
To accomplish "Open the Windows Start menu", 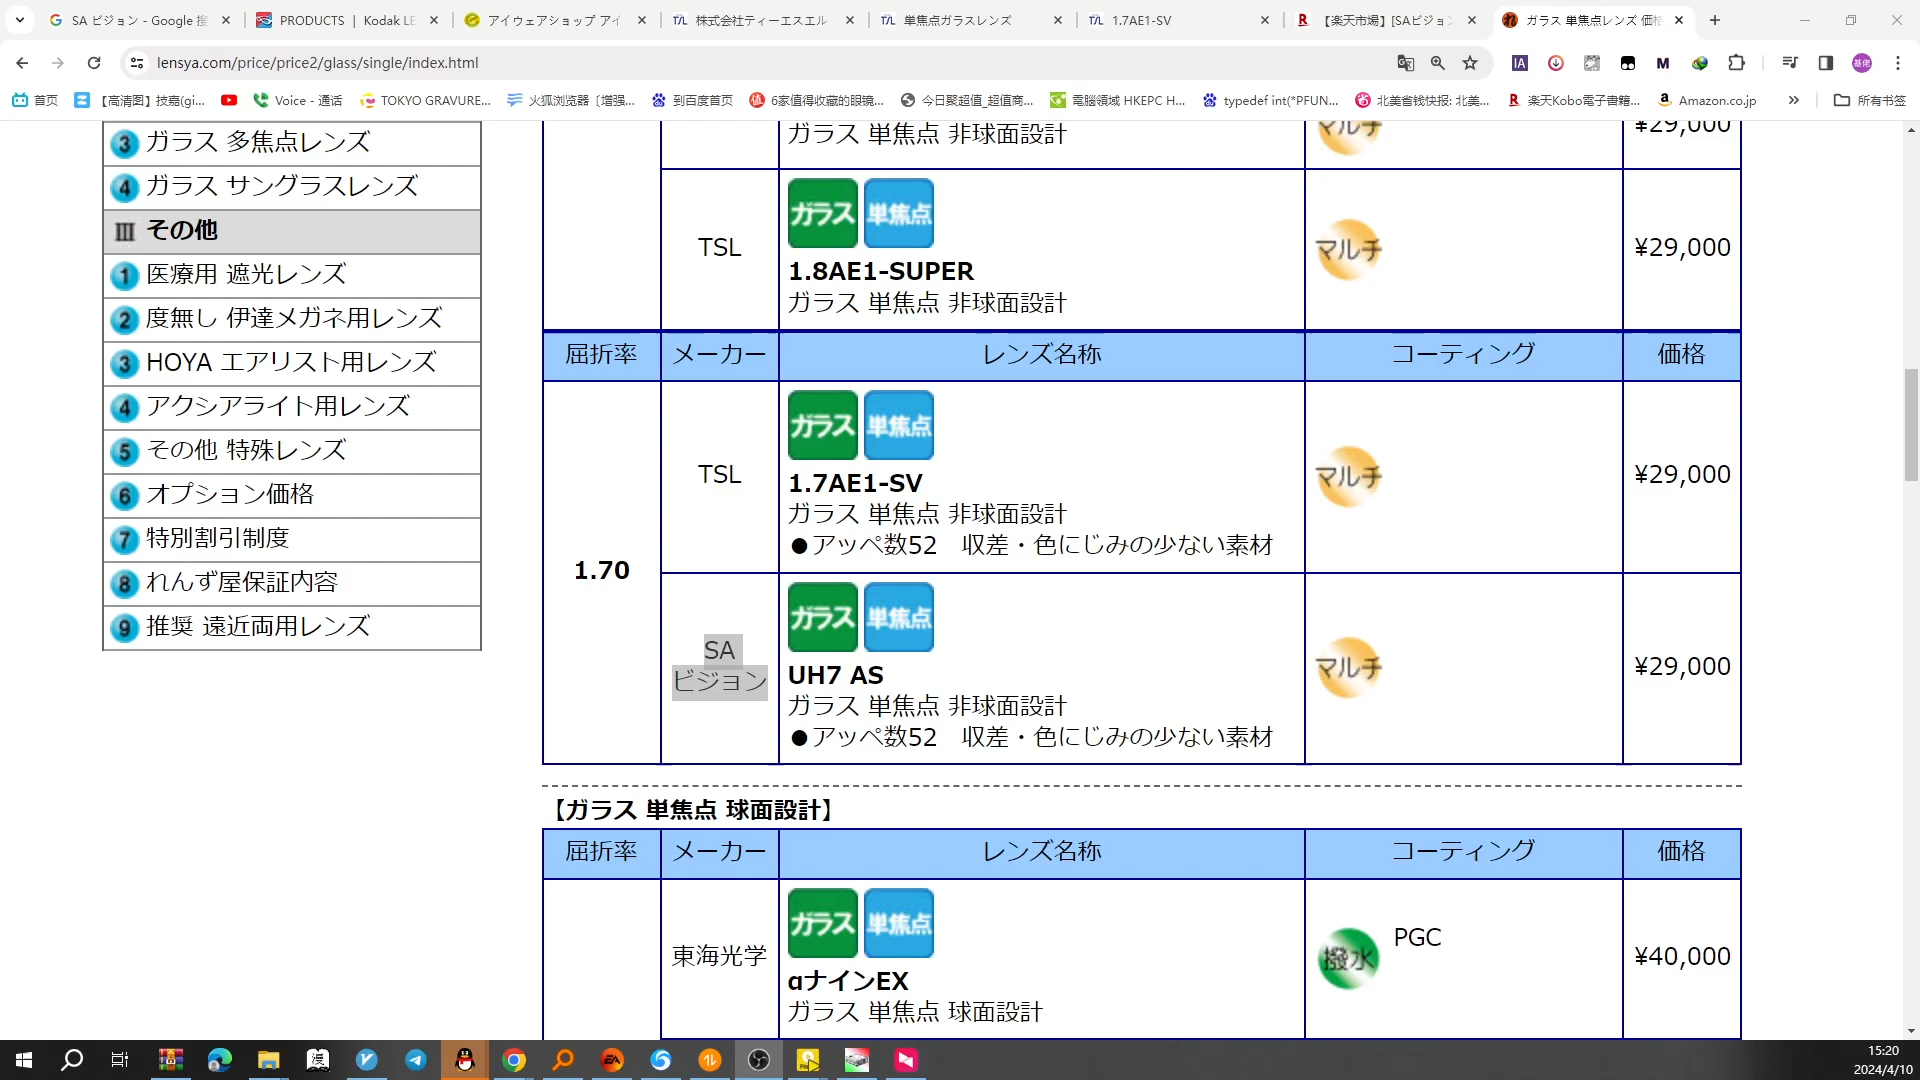I will point(24,1060).
